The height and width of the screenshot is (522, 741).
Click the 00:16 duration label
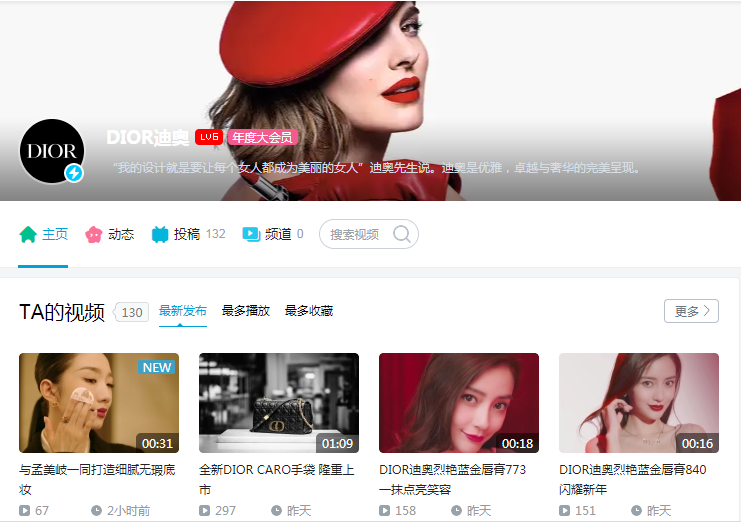click(698, 444)
